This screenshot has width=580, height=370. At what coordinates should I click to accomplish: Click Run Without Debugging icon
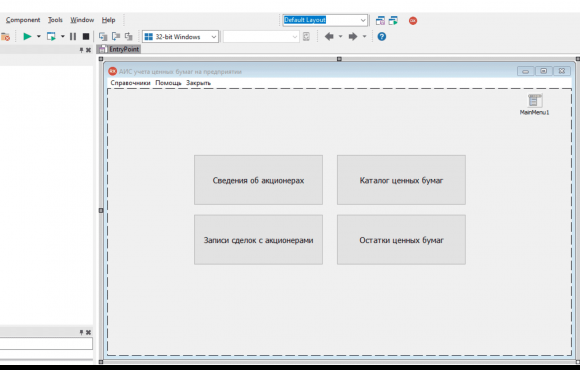click(51, 36)
